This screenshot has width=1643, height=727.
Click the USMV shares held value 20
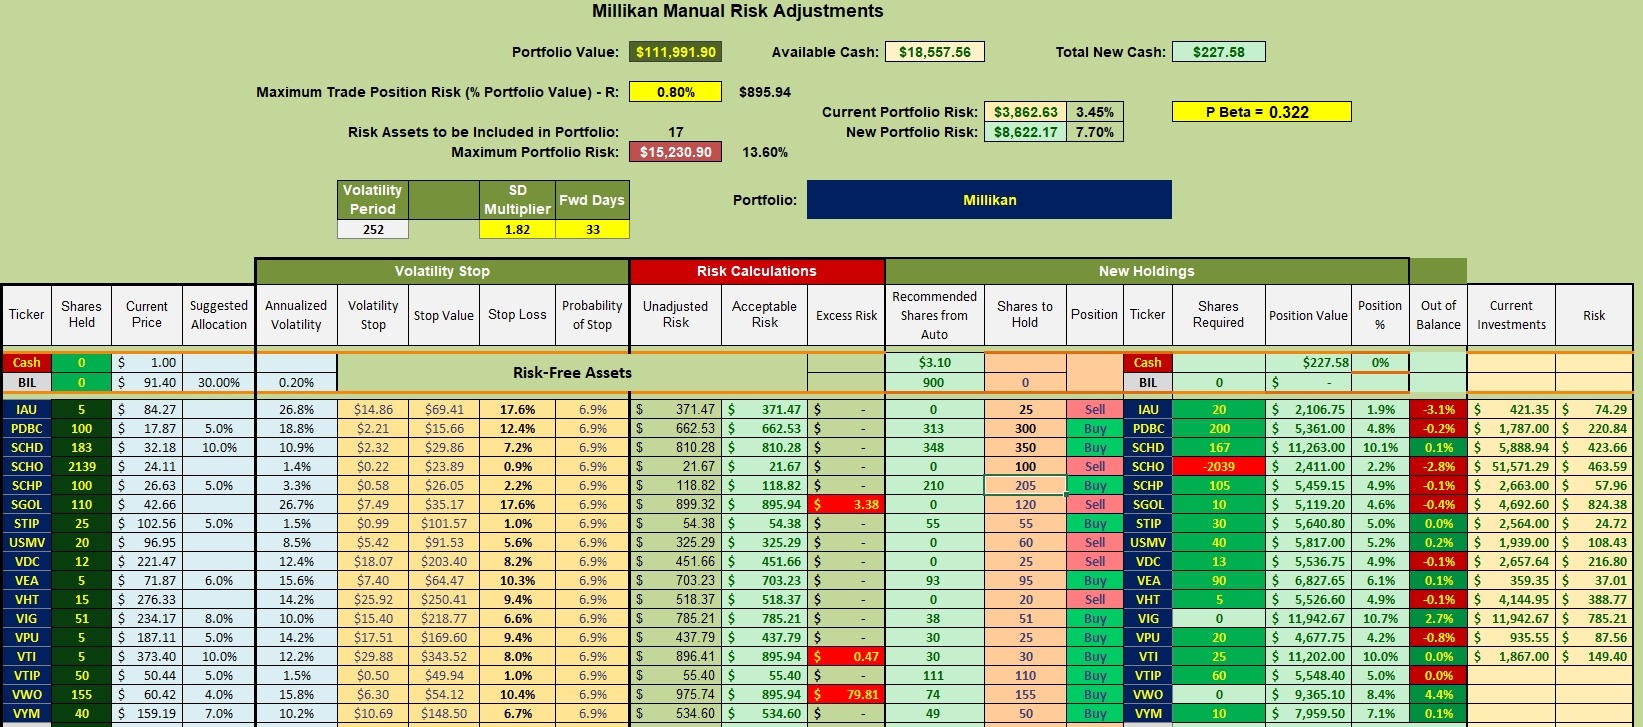[x=81, y=542]
